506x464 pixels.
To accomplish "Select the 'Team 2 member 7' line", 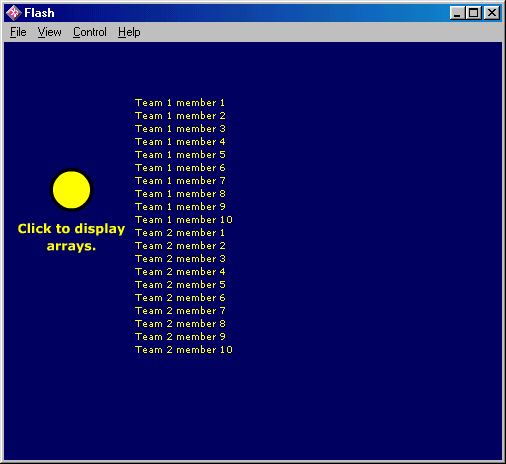I will click(x=180, y=311).
